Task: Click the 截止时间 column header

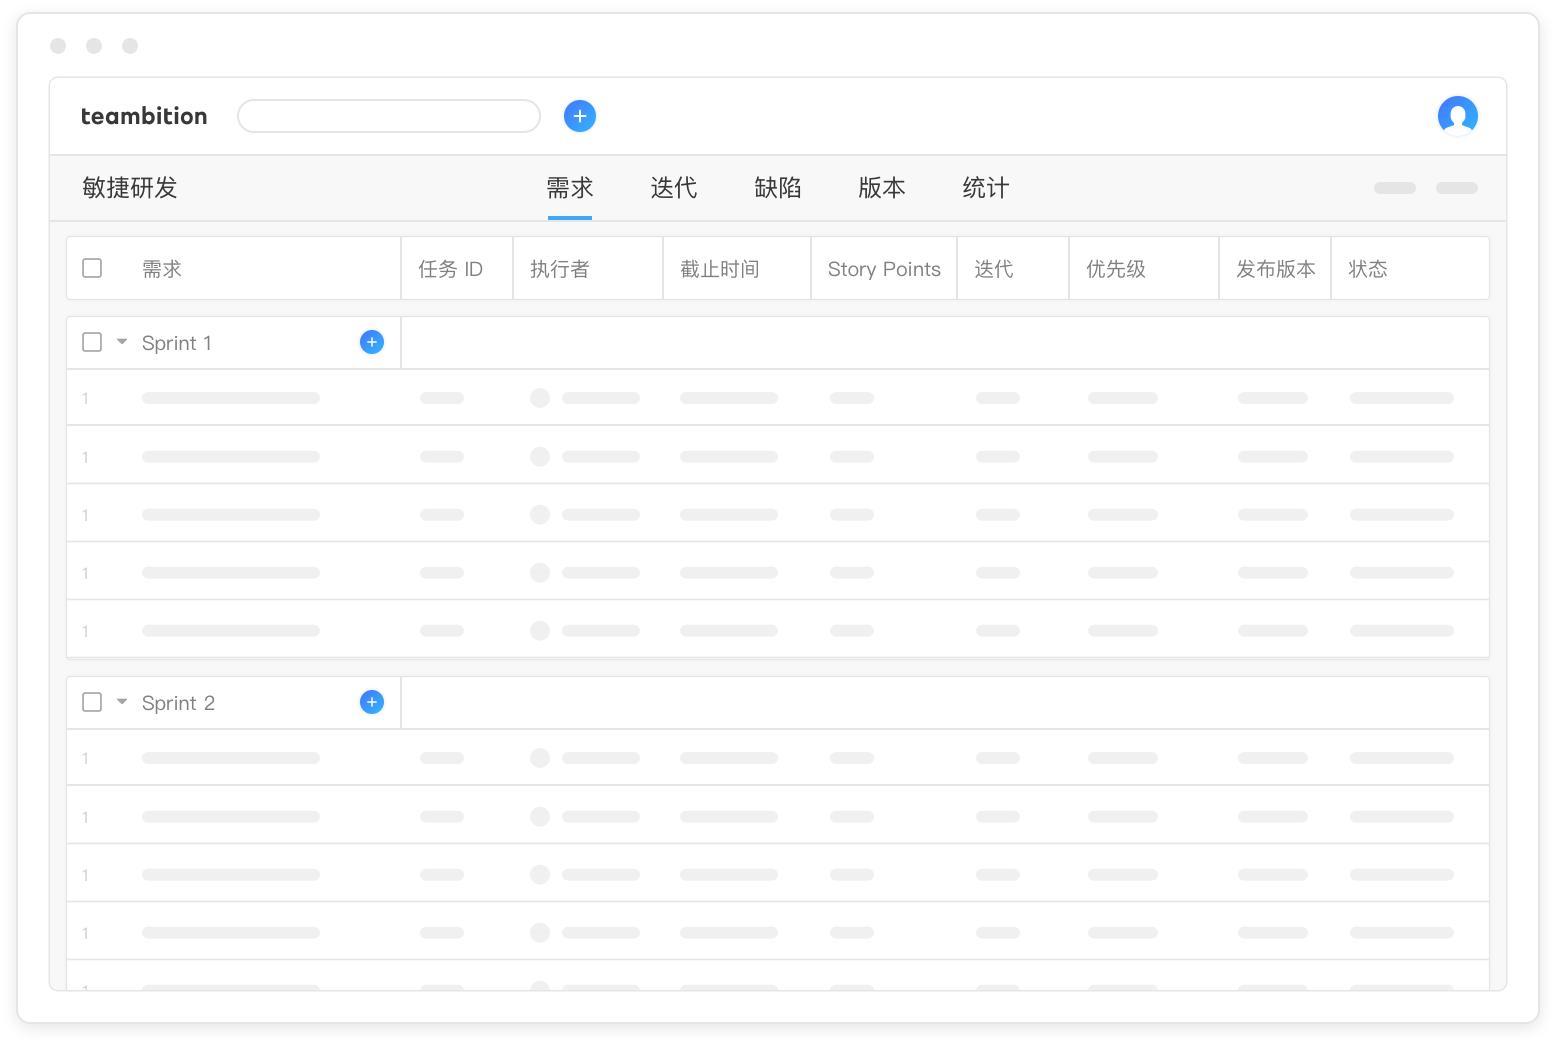Action: pos(720,269)
